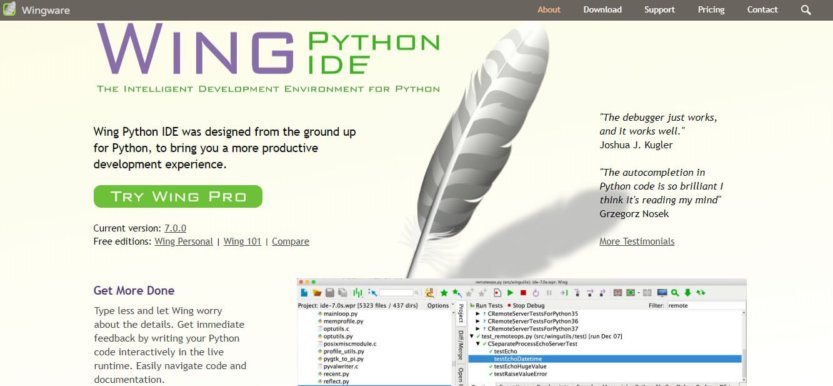Click the New File icon in Wing toolbar
833x386 pixels.
(304, 293)
